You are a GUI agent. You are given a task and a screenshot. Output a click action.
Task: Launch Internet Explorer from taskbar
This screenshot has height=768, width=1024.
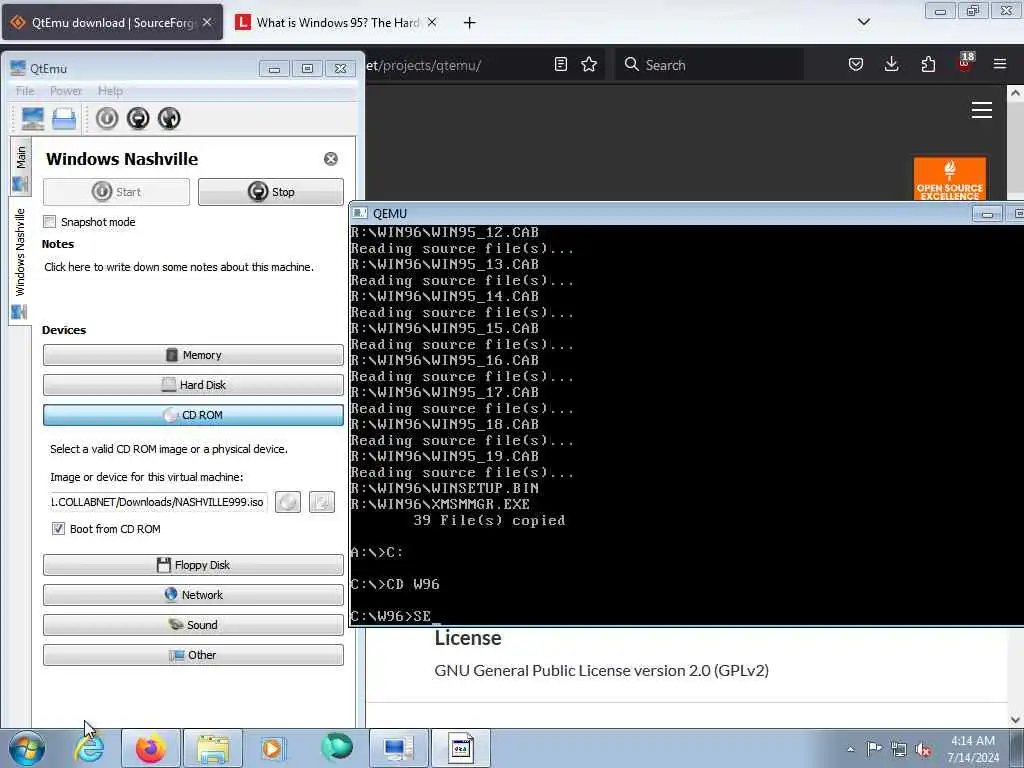pyautogui.click(x=89, y=748)
